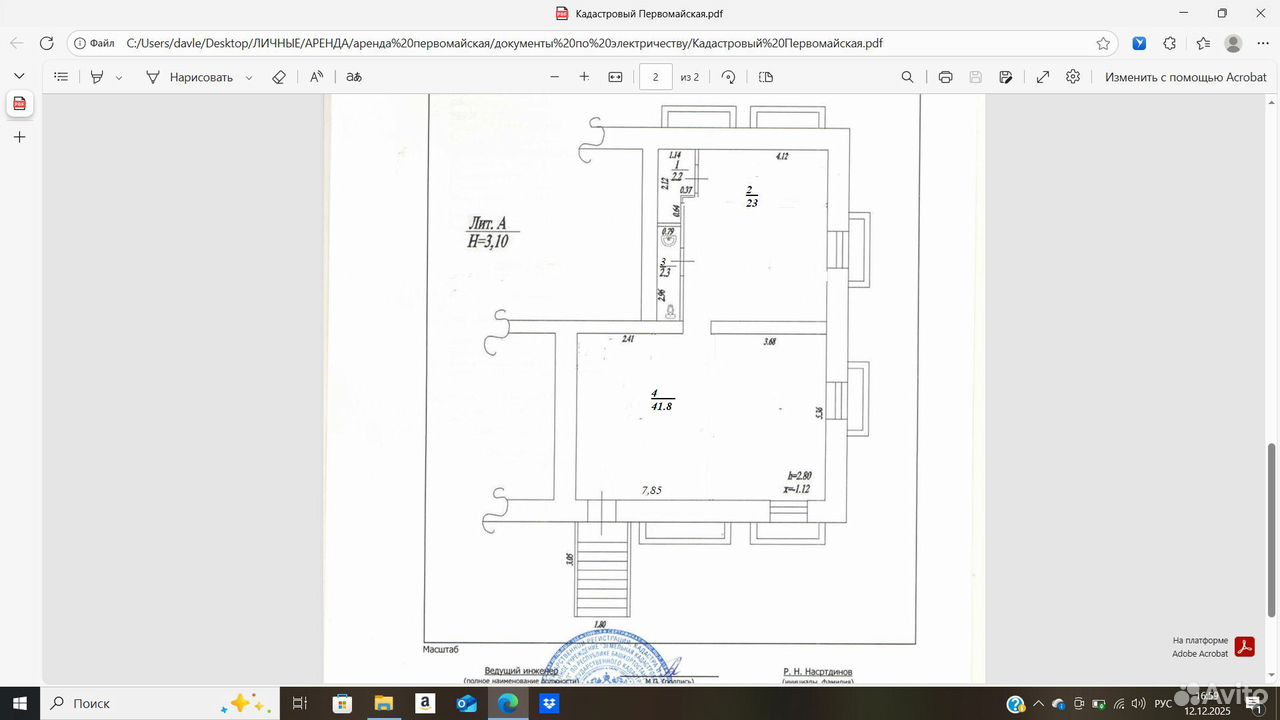Open Edge Settings and more menu
The height and width of the screenshot is (720, 1280).
click(1263, 43)
